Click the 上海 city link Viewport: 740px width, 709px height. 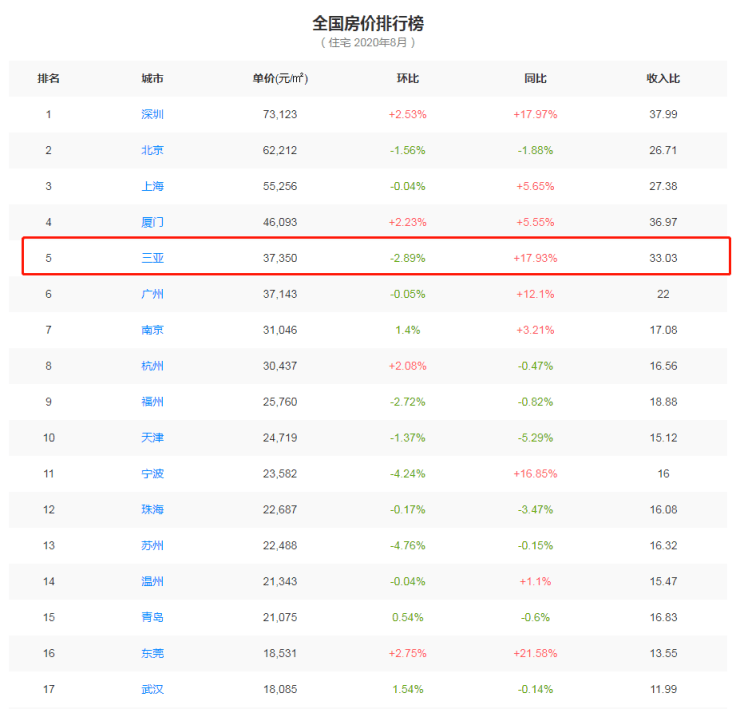pyautogui.click(x=152, y=186)
